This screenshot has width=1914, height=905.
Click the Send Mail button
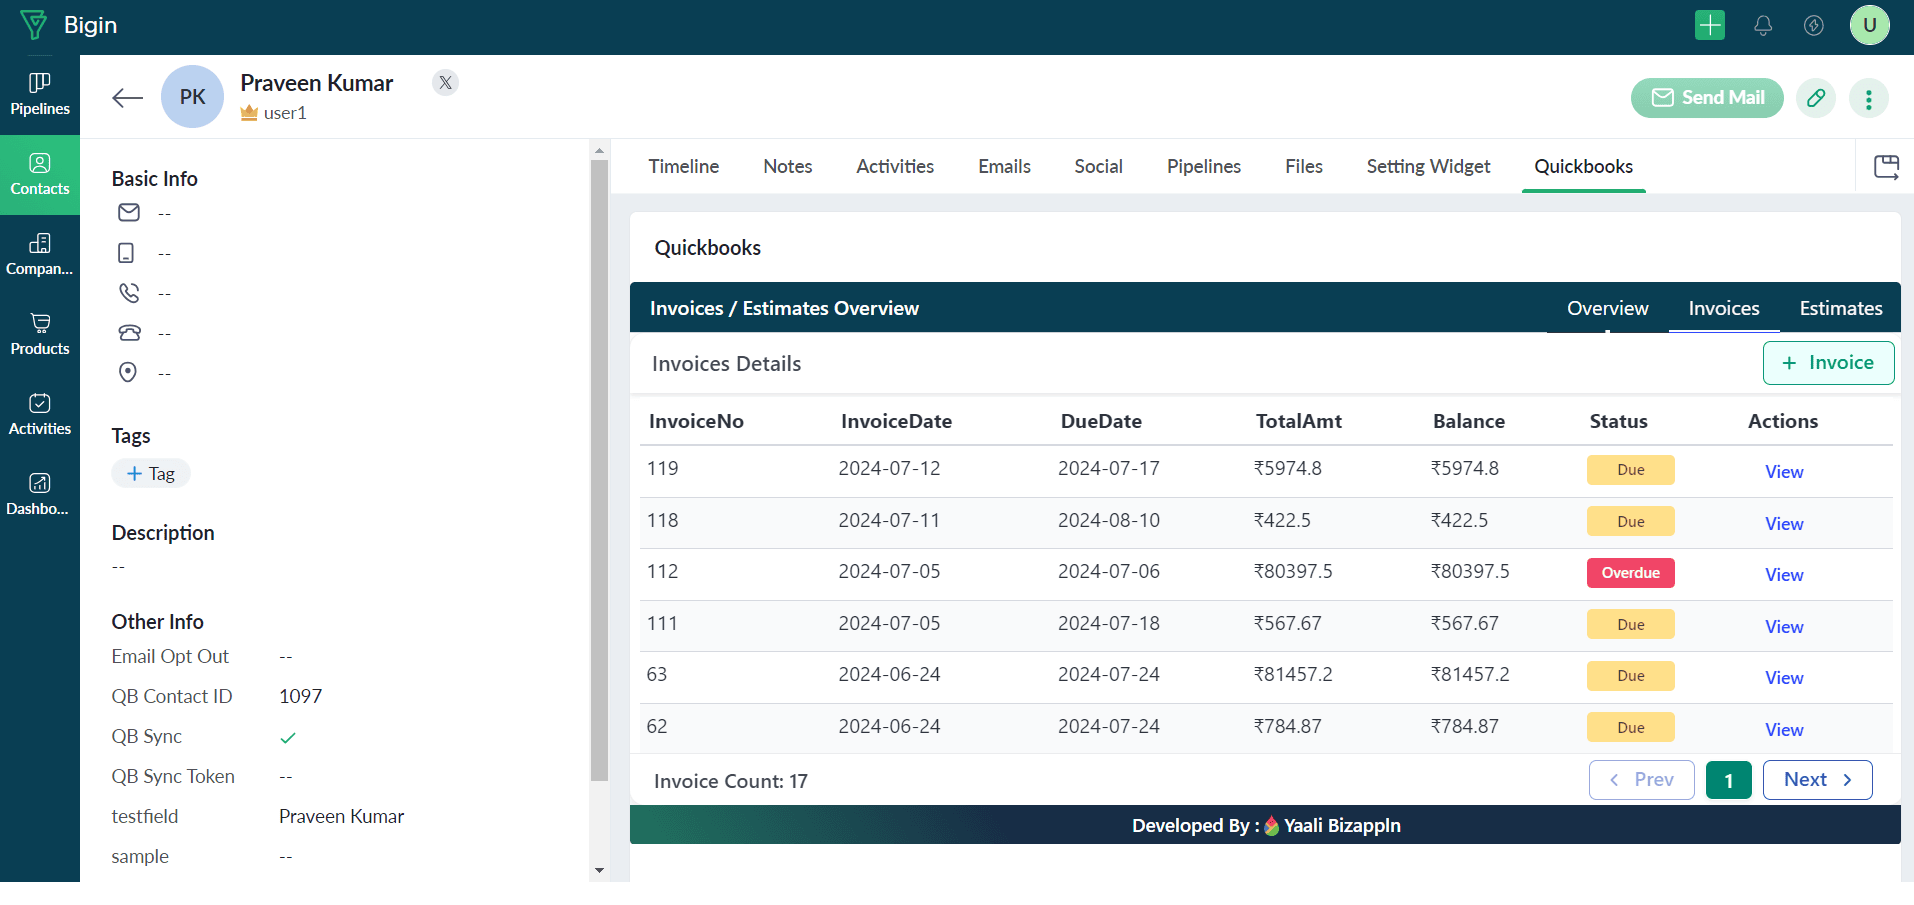(x=1707, y=98)
